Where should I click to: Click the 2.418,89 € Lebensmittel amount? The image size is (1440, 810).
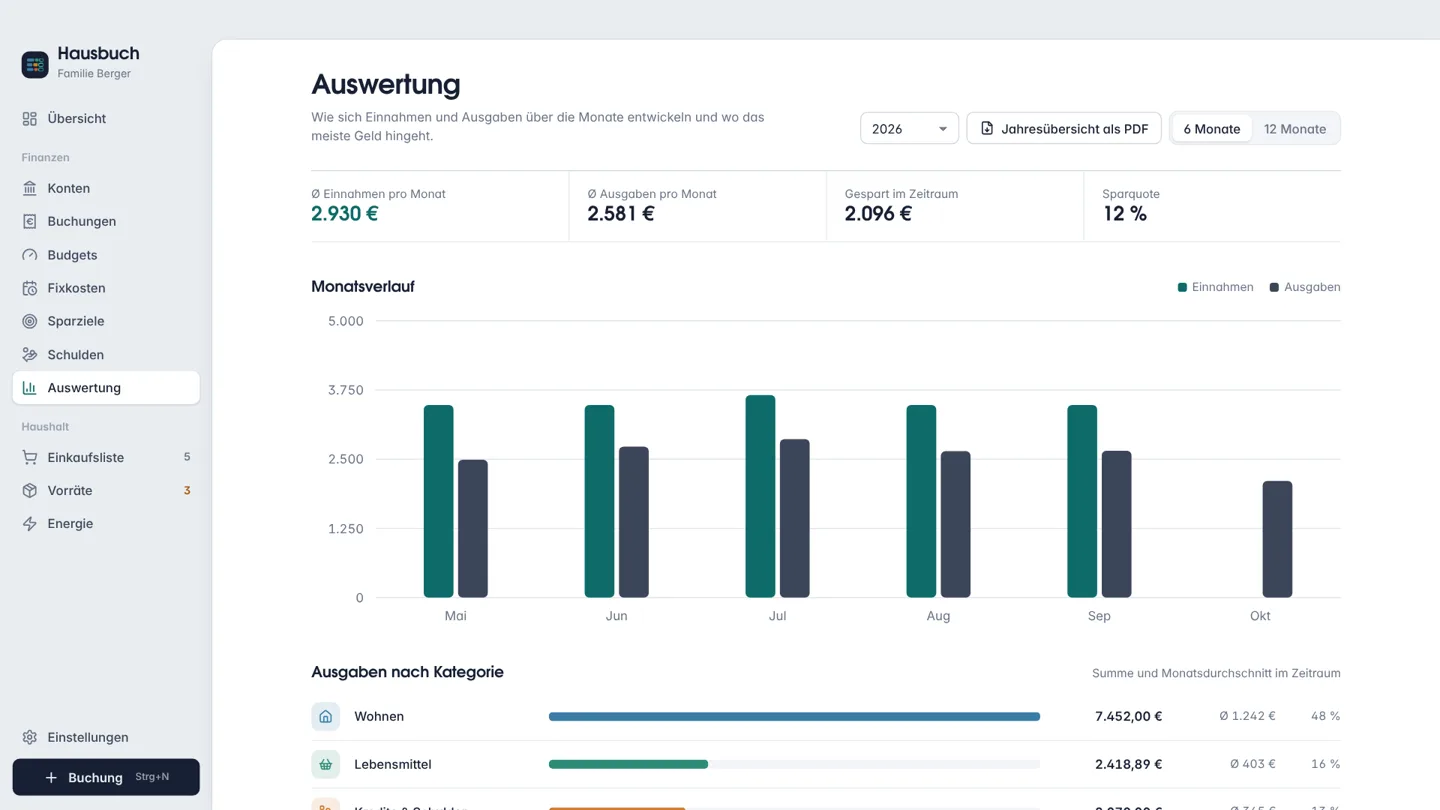click(1128, 764)
